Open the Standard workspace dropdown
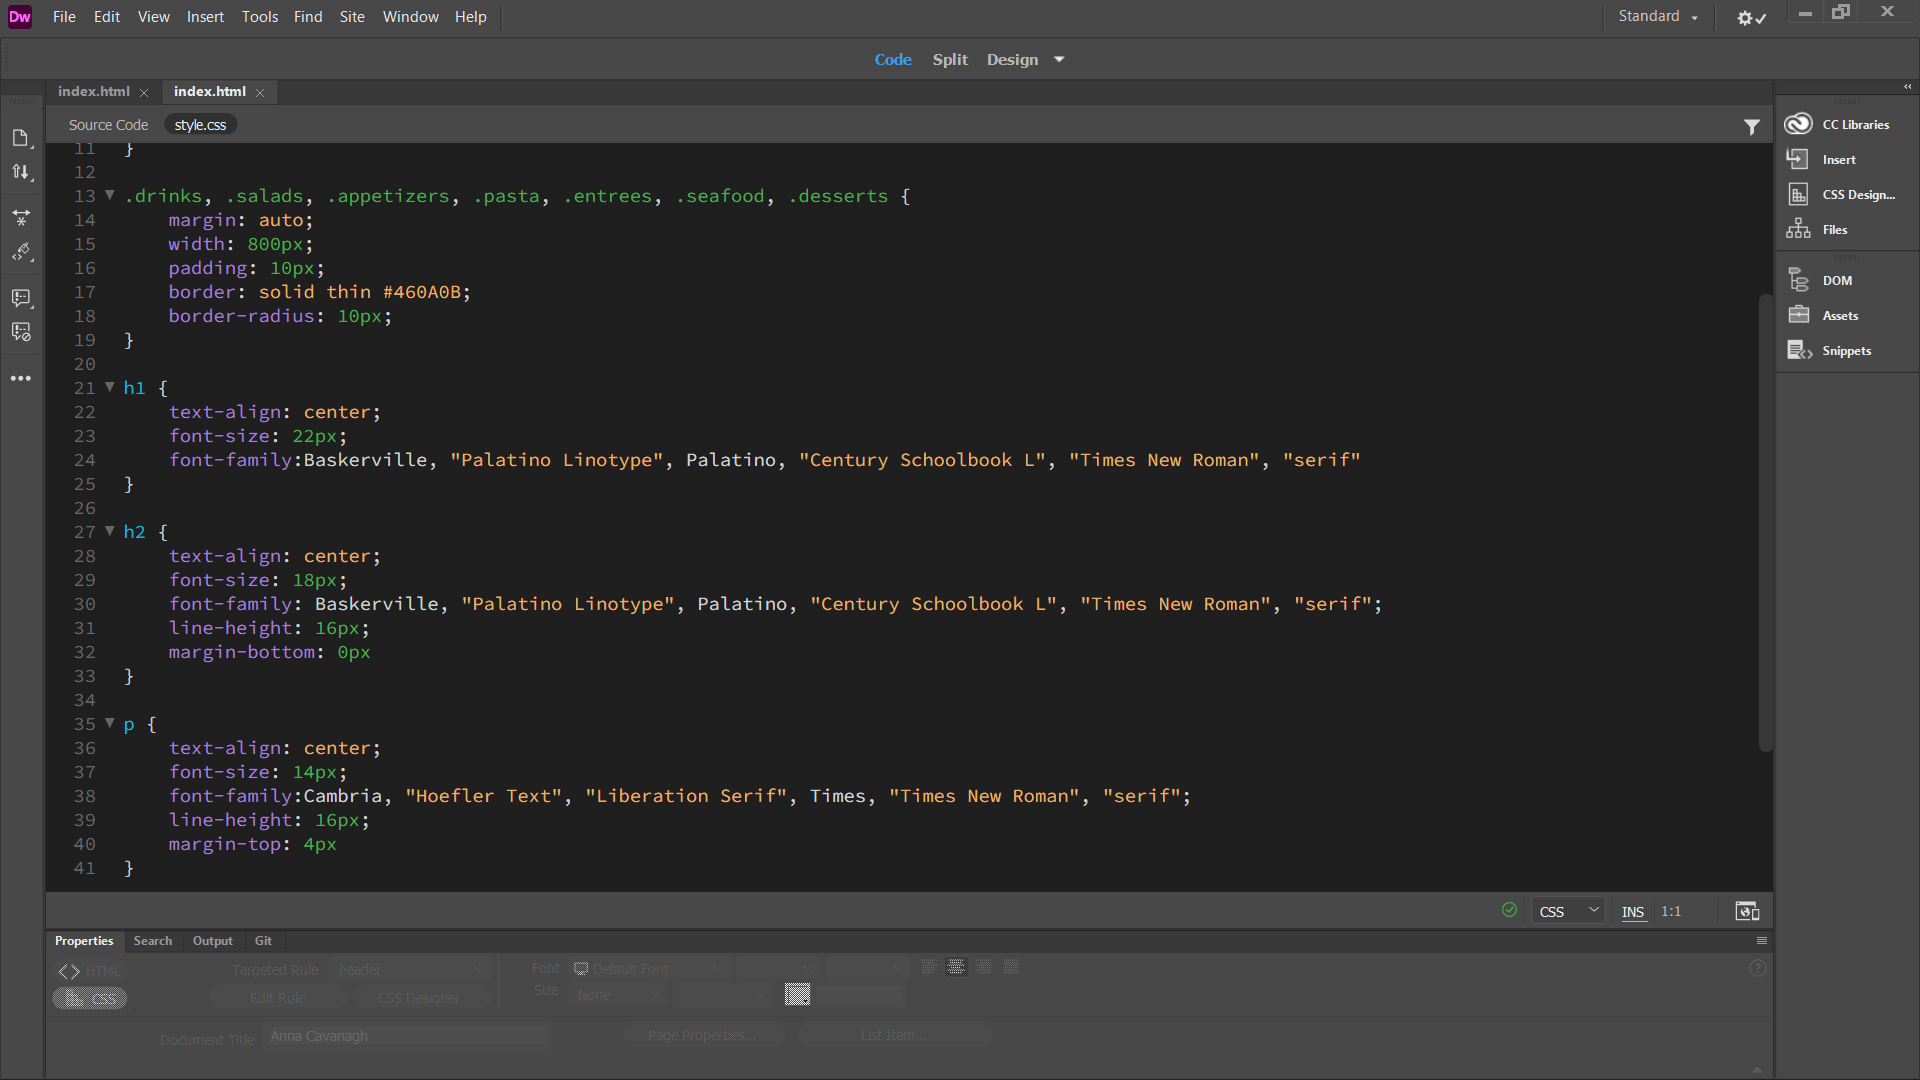The width and height of the screenshot is (1920, 1080). pos(1658,17)
